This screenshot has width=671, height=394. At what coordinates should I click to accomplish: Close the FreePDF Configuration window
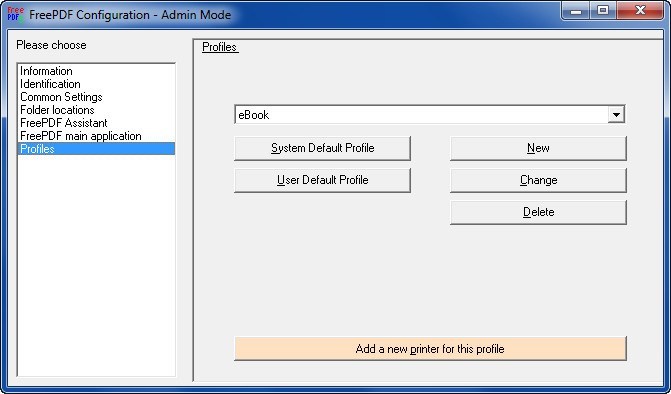[x=640, y=11]
